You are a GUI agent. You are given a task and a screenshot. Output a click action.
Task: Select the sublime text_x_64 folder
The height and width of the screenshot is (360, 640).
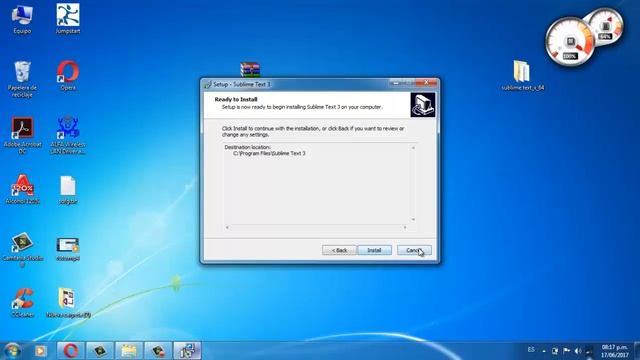(522, 76)
